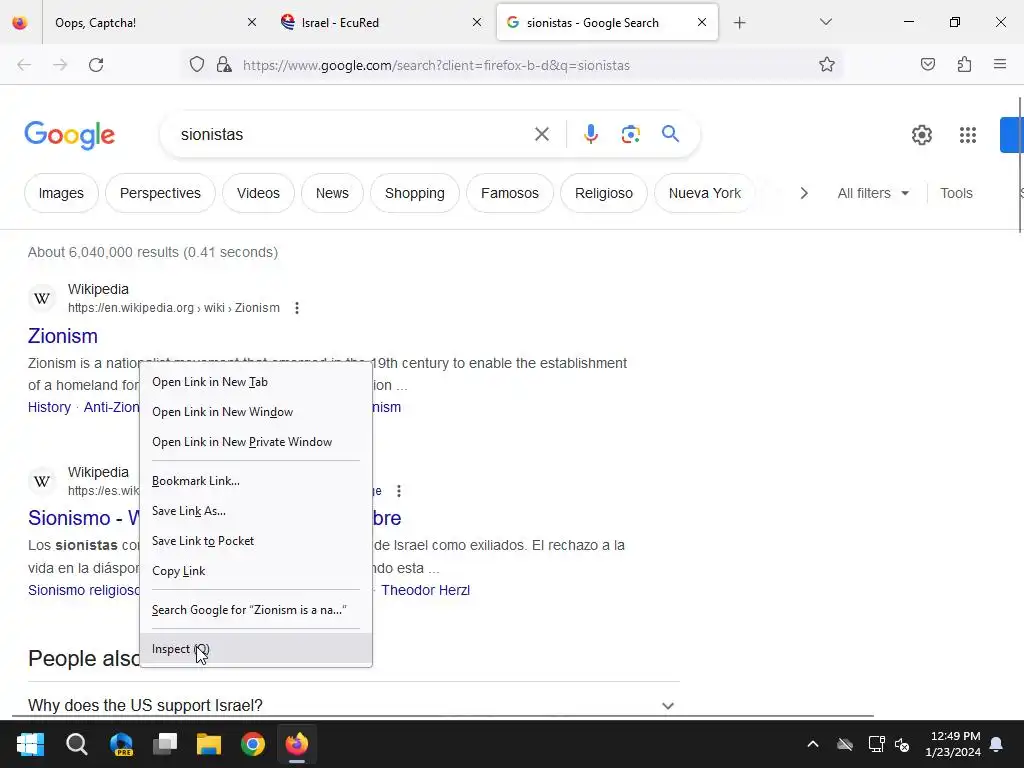This screenshot has width=1024, height=768.
Task: Open the Zionism result title link
Action: coord(63,336)
